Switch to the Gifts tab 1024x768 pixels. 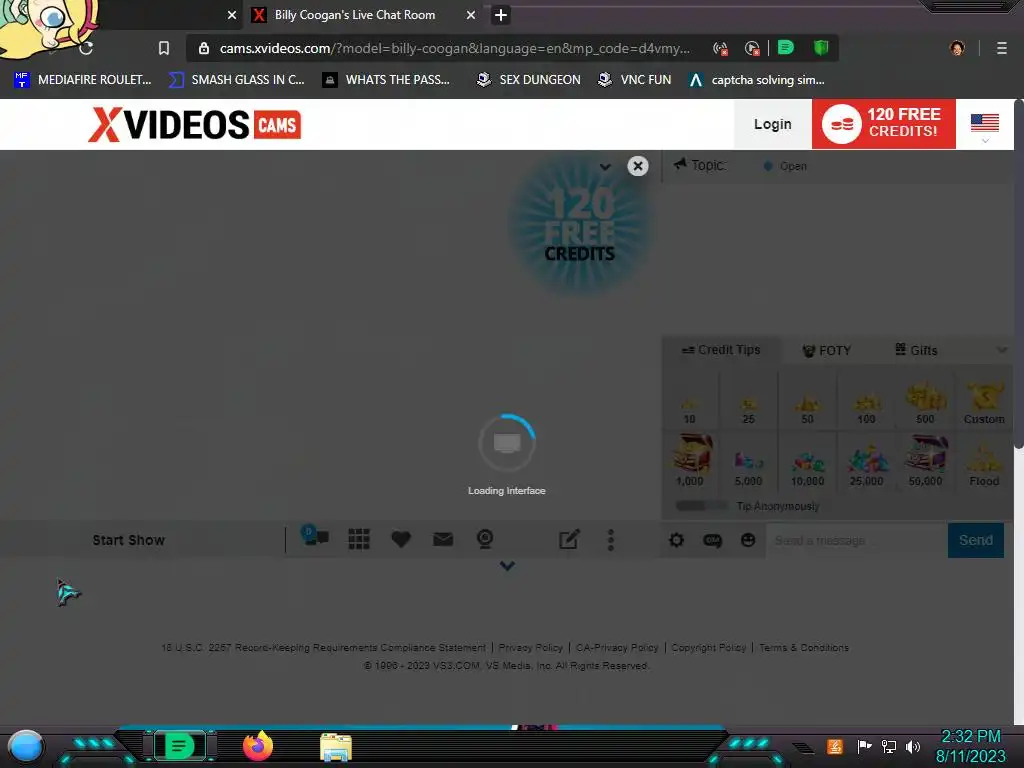tap(916, 350)
